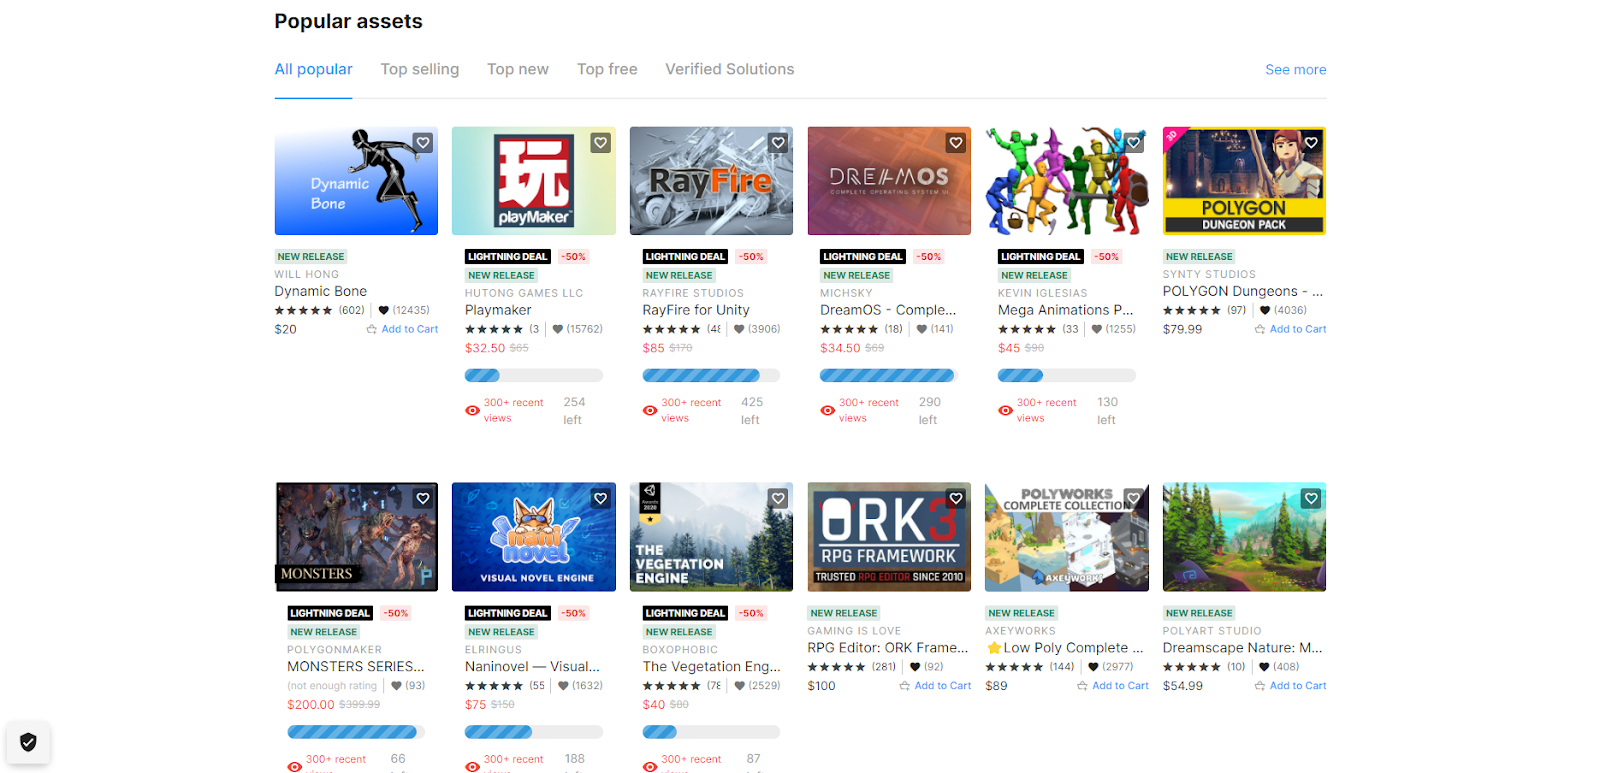Click the eye views icon under DreamOS
Viewport: 1600px width, 773px height.
pyautogui.click(x=827, y=411)
